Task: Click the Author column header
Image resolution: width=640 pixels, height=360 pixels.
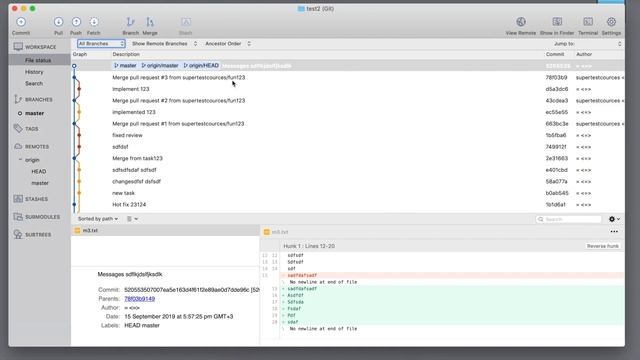Action: (584, 54)
